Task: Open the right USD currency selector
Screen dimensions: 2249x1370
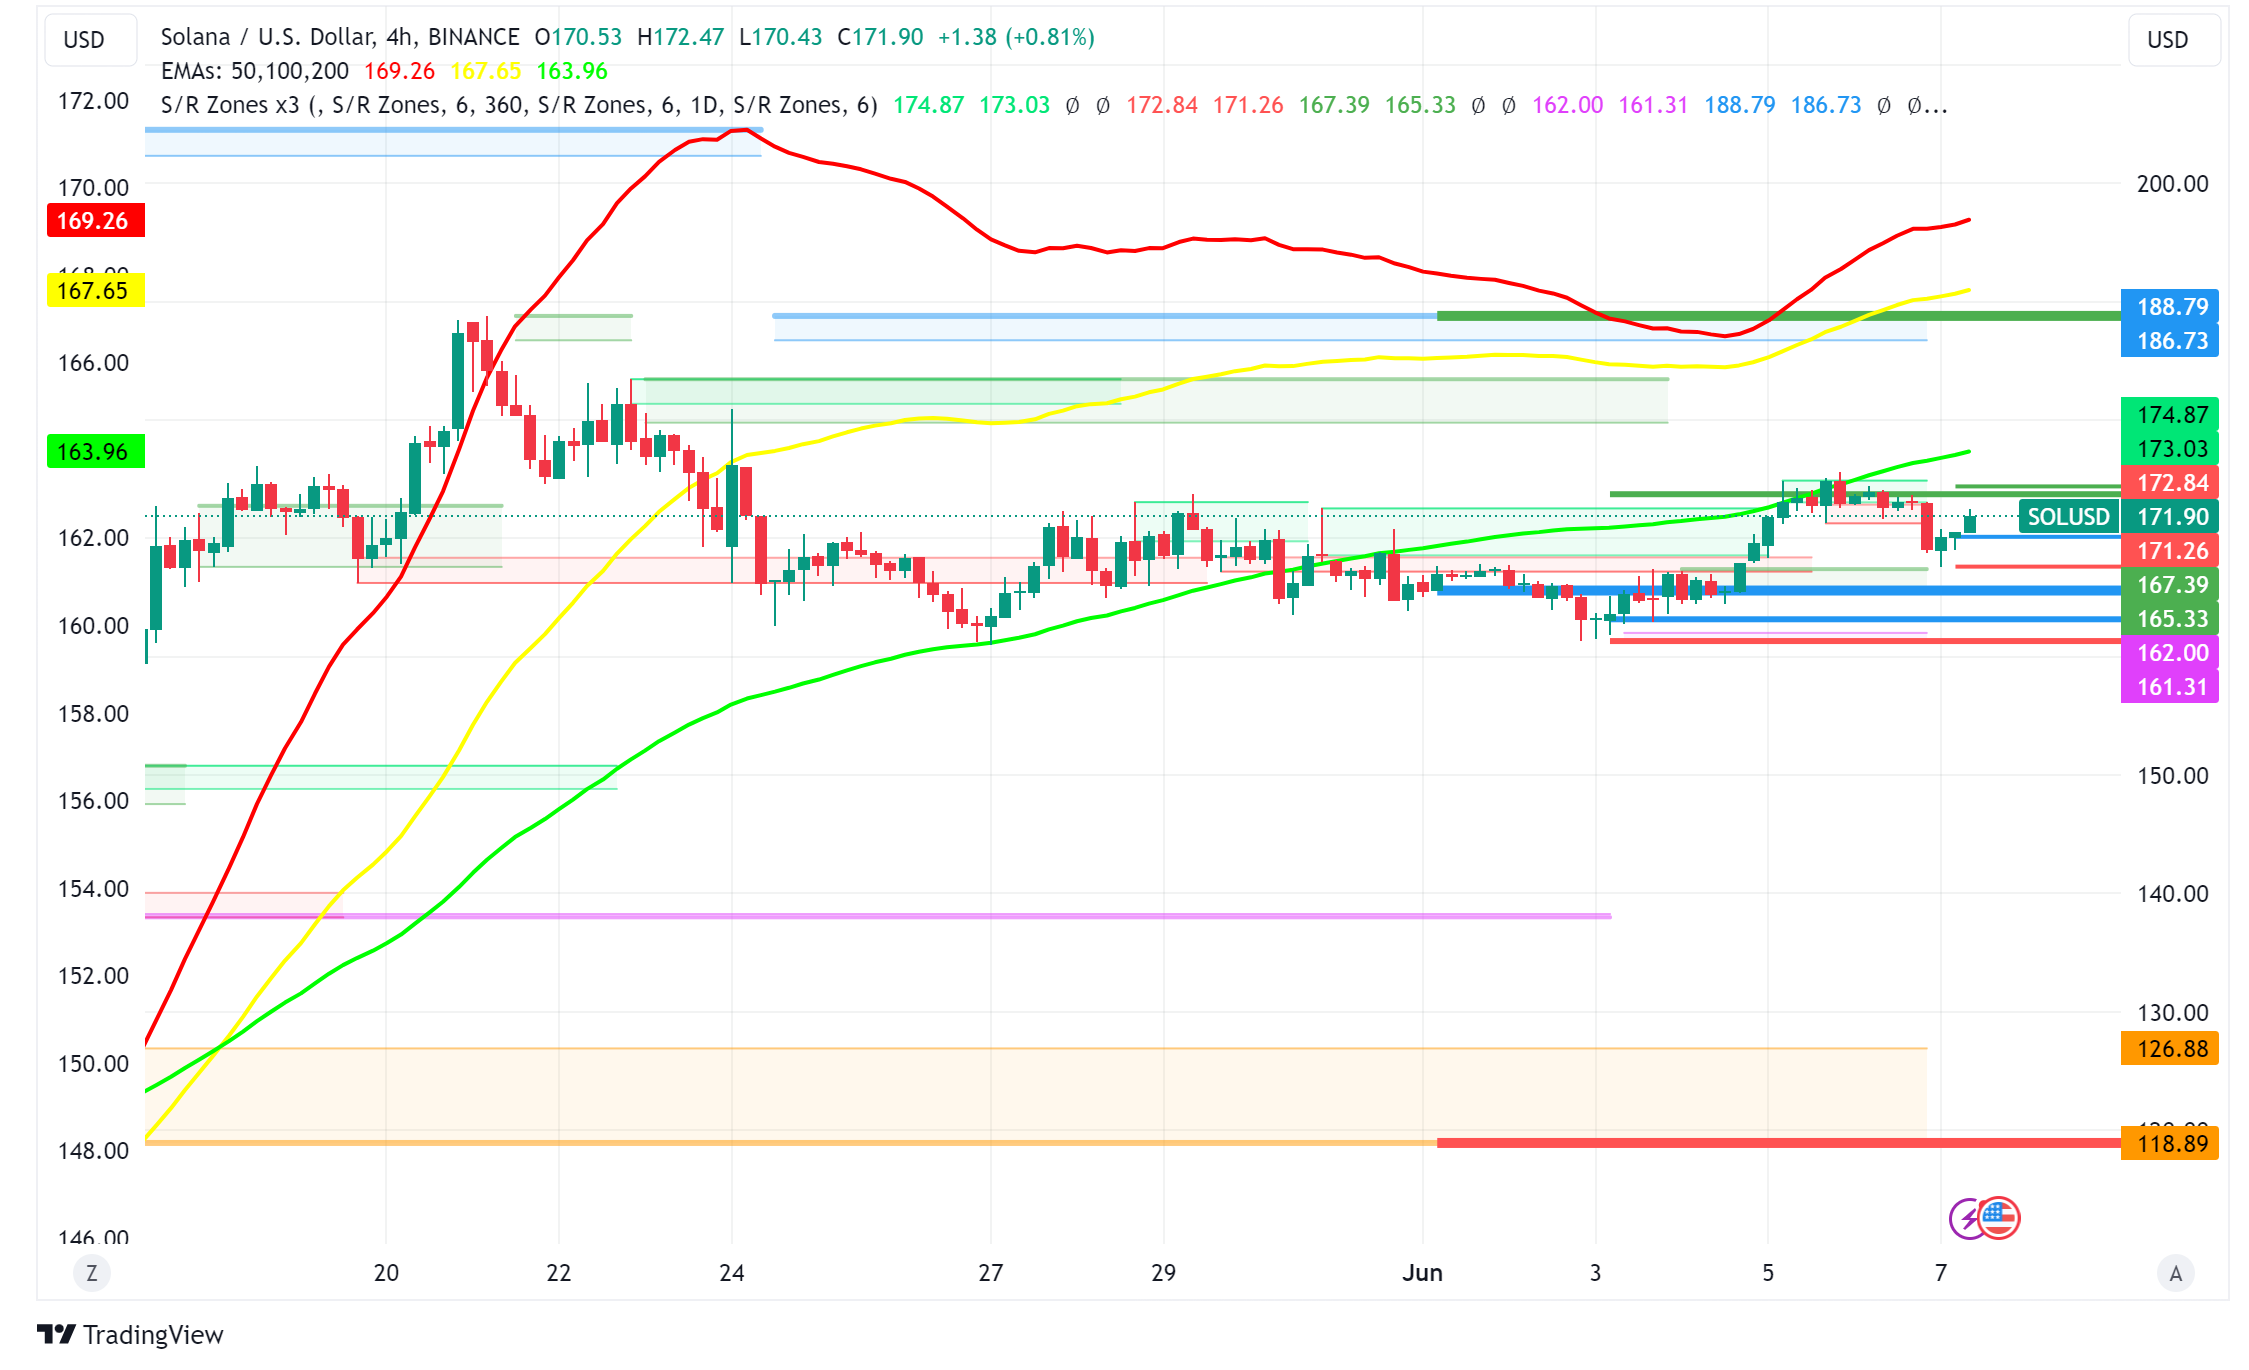Action: (2172, 40)
